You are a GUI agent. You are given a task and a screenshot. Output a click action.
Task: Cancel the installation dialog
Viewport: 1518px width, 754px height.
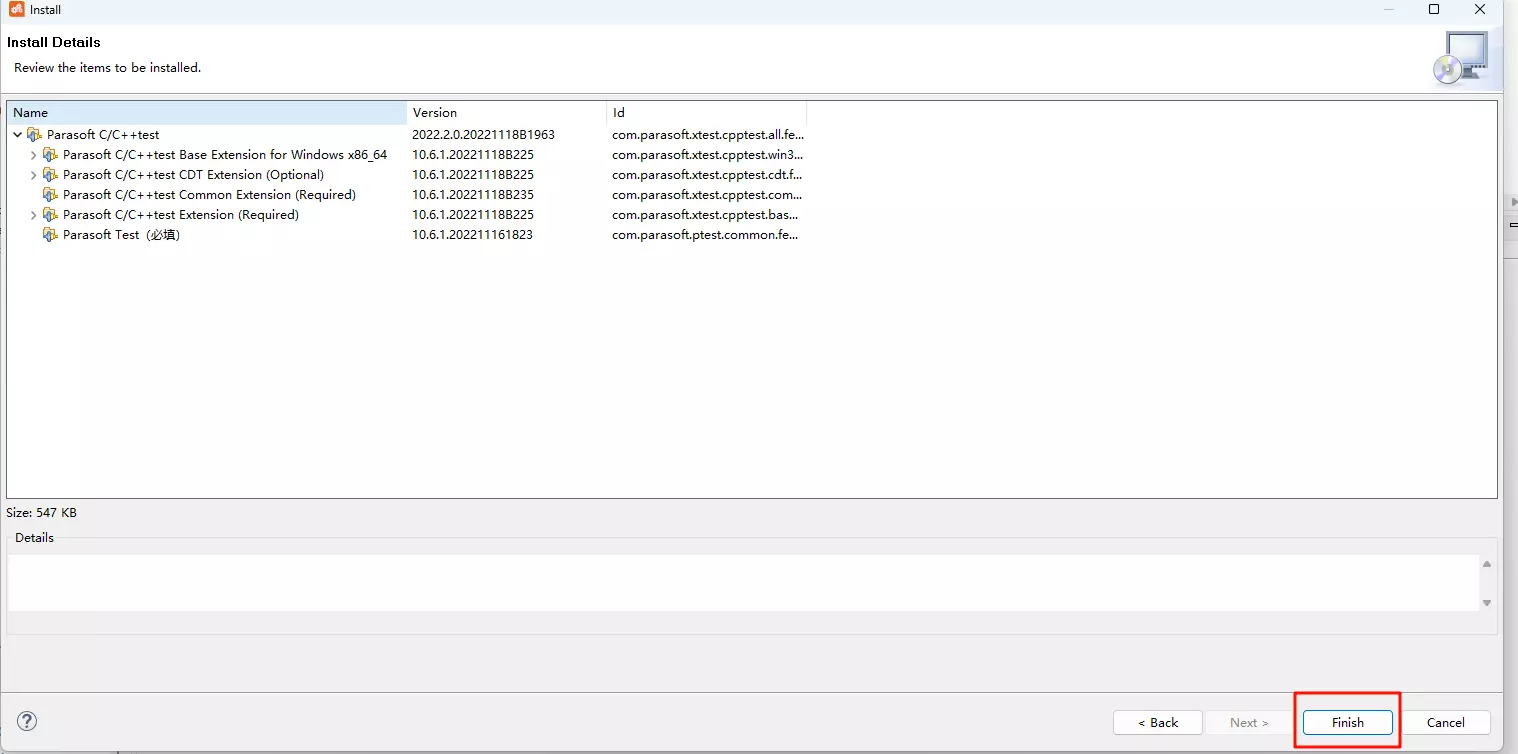point(1445,722)
